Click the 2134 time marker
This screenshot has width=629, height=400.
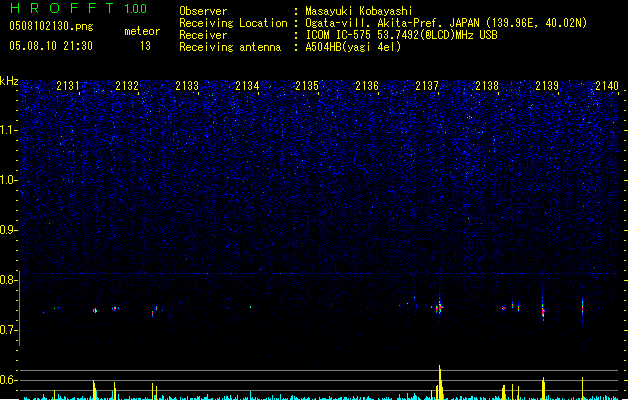(x=247, y=86)
